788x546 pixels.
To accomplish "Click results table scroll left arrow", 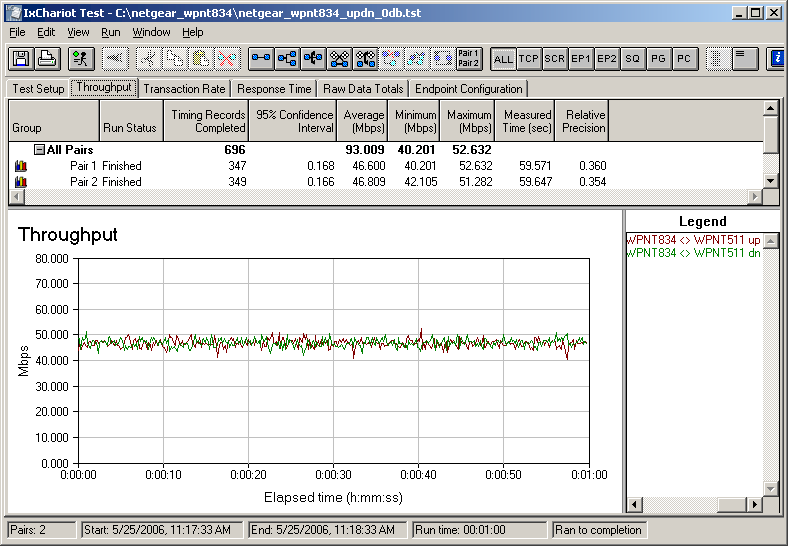I will point(17,197).
